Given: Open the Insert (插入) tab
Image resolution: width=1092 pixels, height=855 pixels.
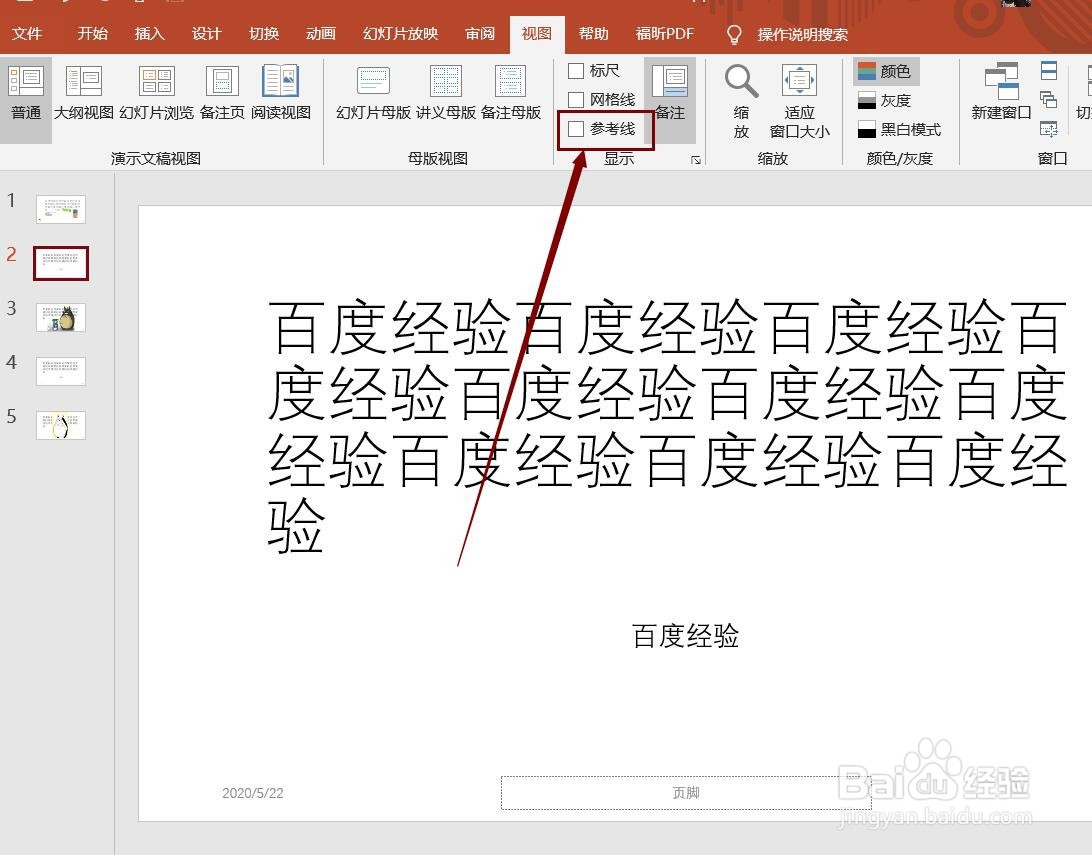Looking at the screenshot, I should [x=149, y=33].
